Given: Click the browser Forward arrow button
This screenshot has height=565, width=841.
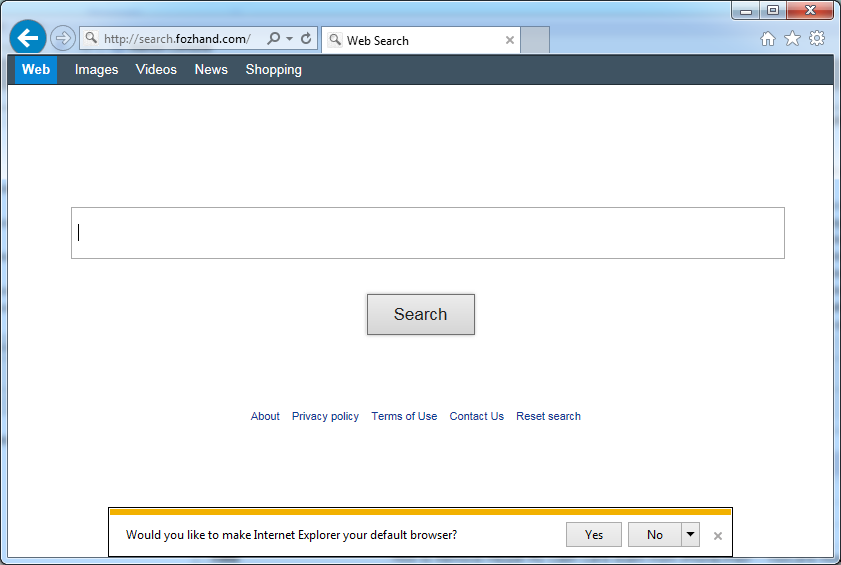Looking at the screenshot, I should (x=63, y=39).
